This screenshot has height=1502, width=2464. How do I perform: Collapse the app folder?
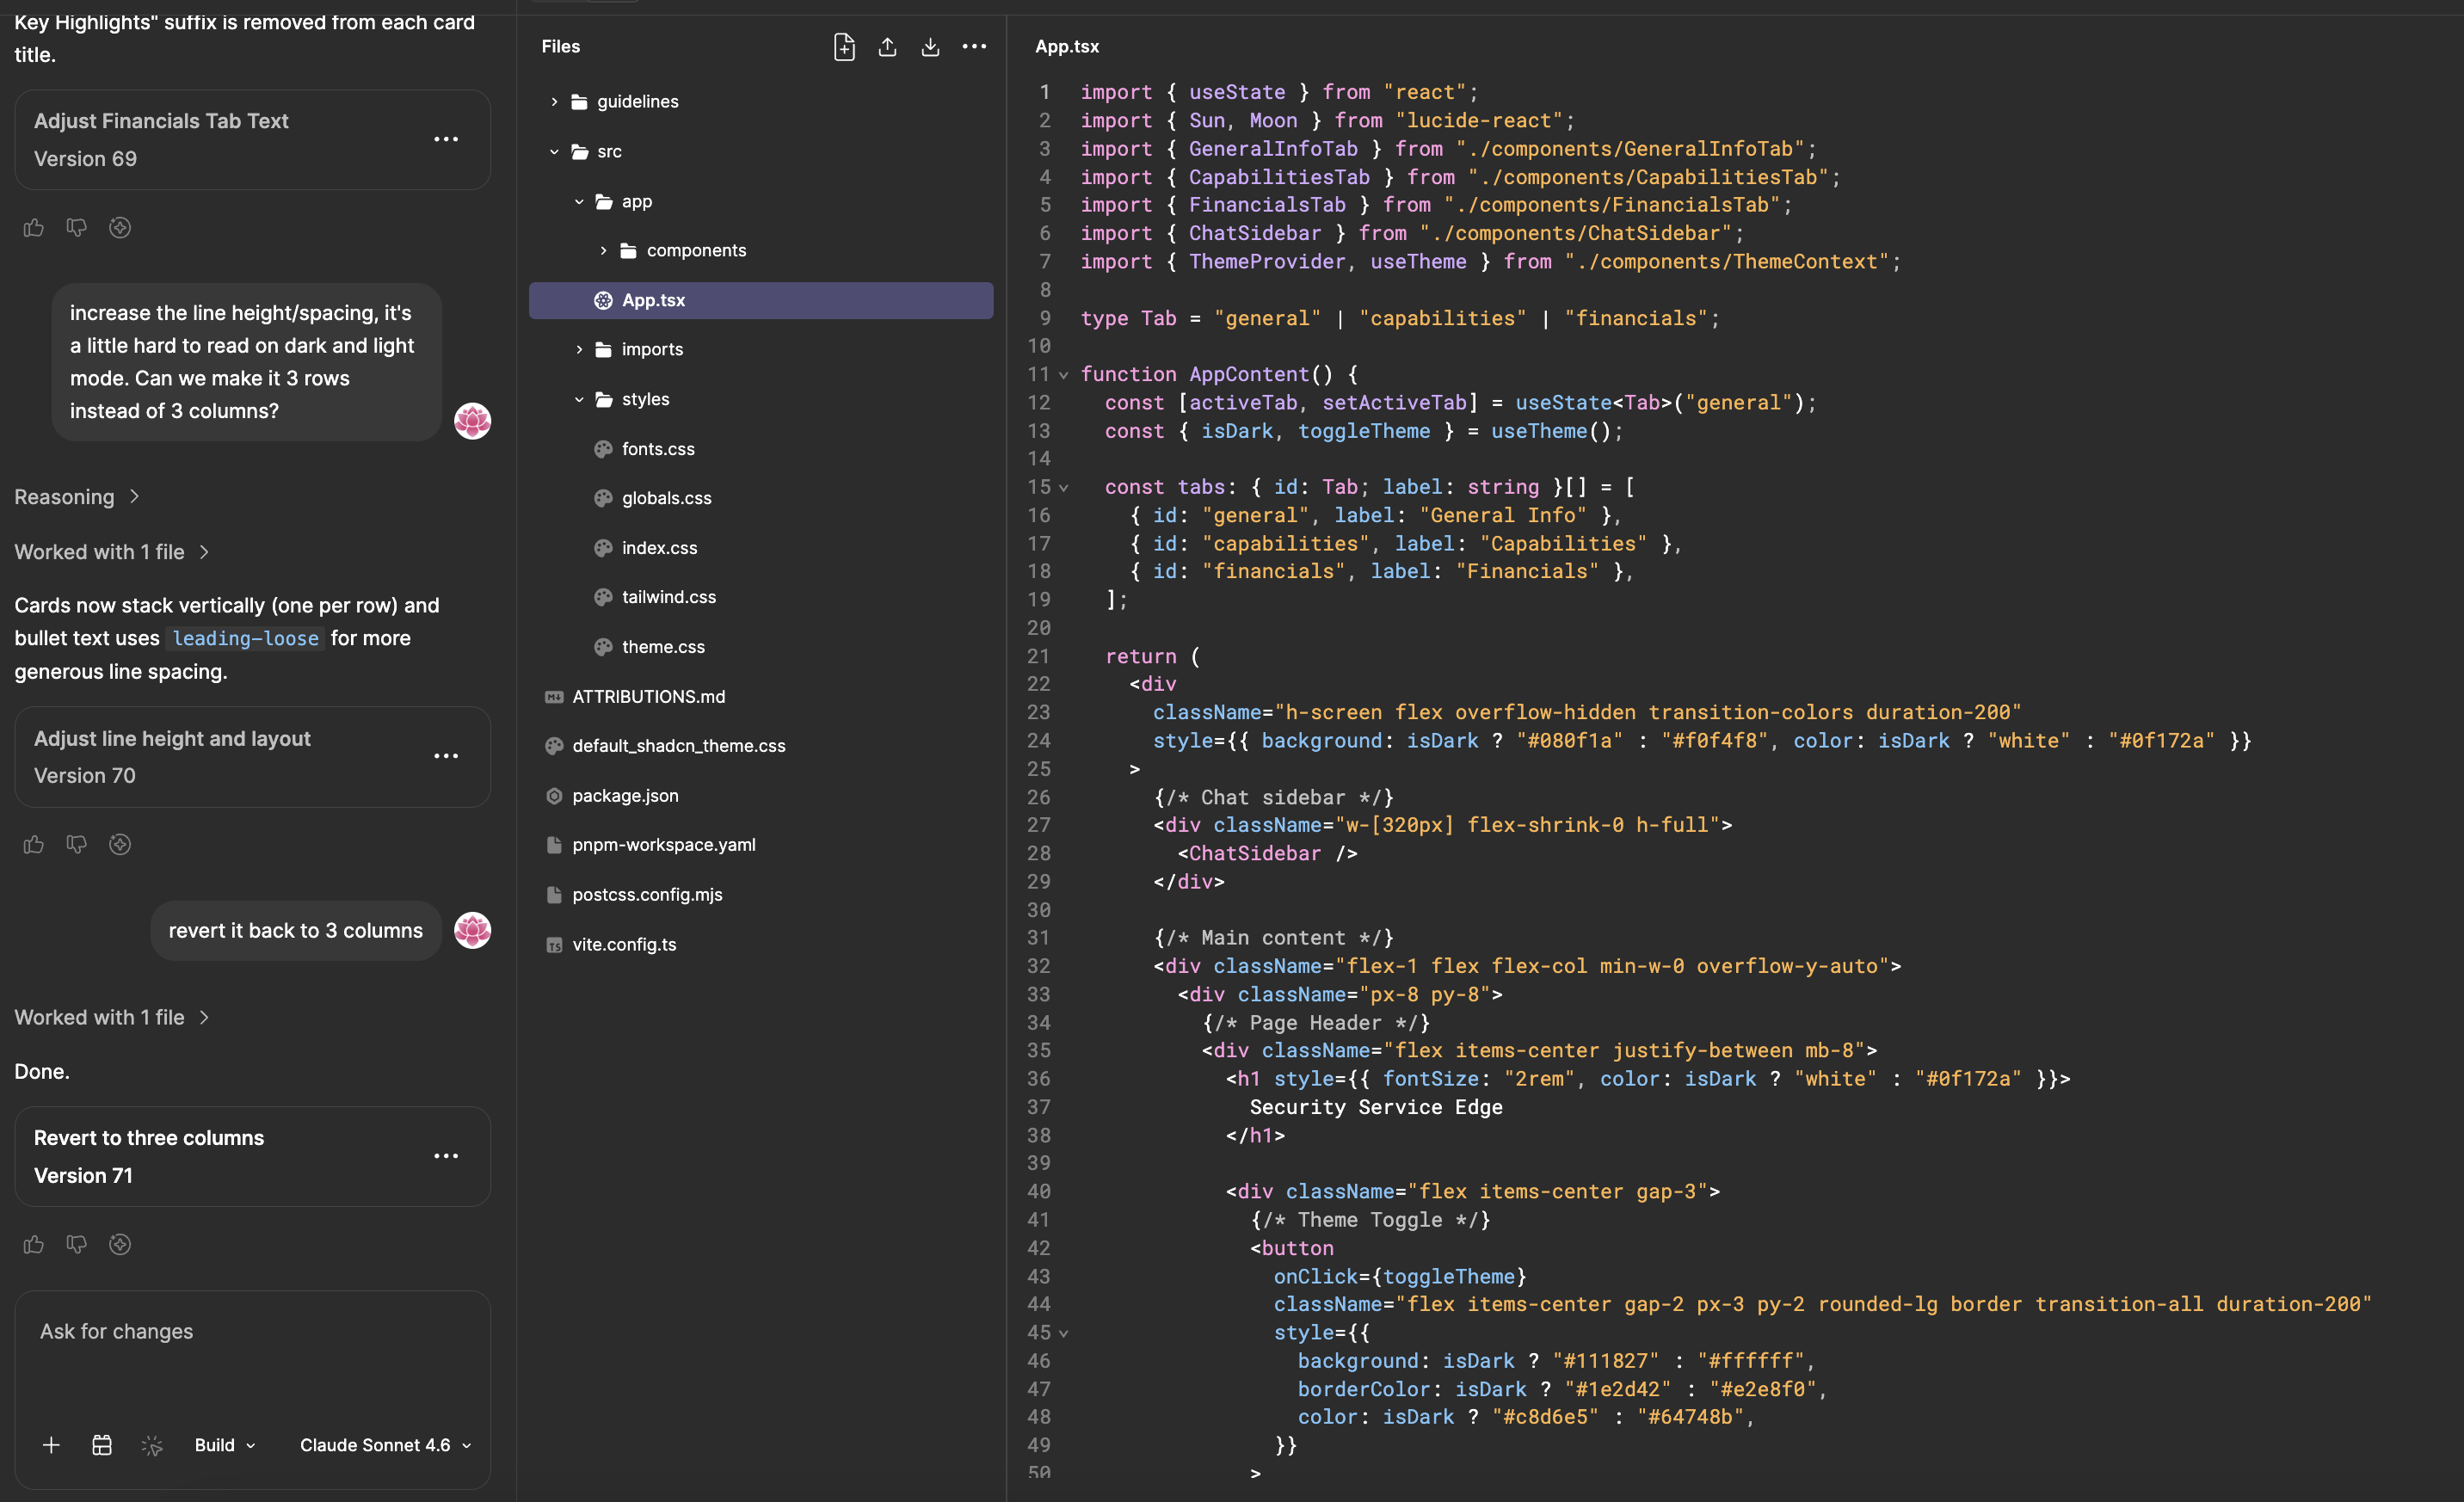pyautogui.click(x=579, y=202)
